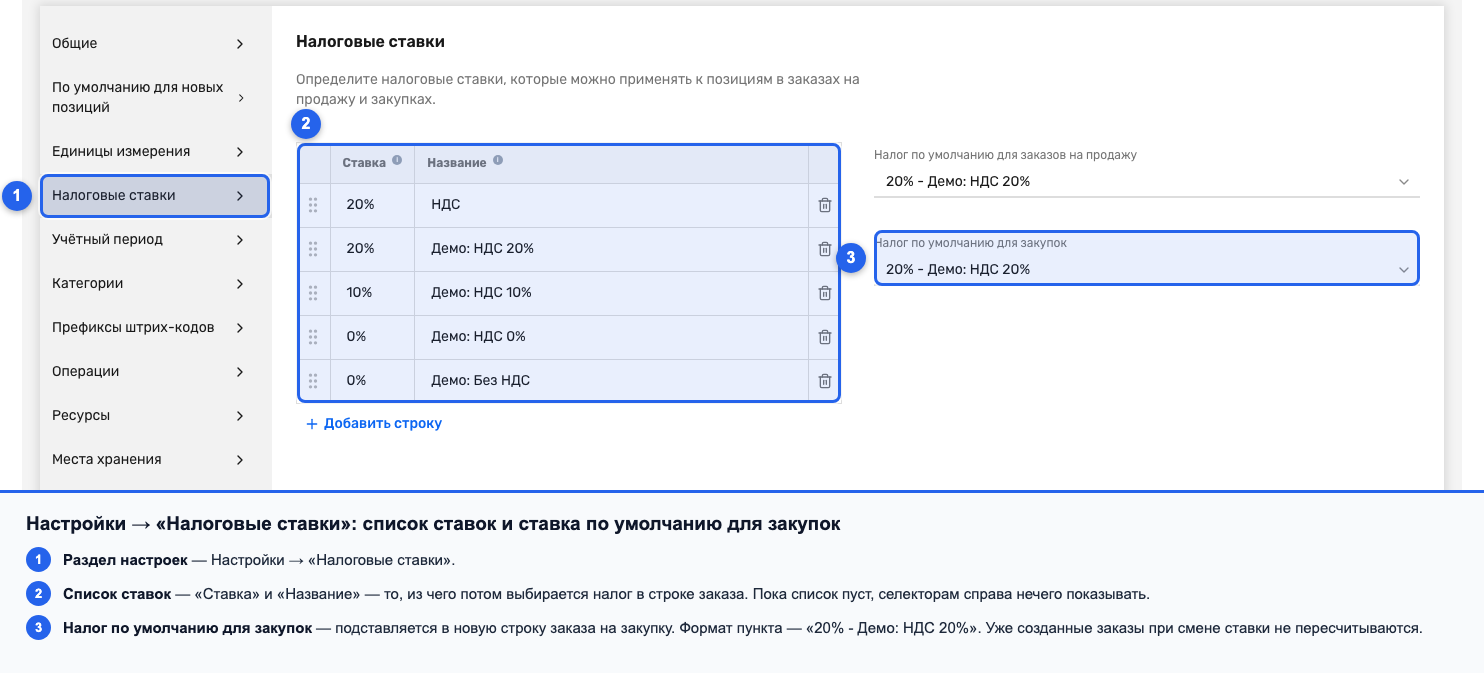Screen dimensions: 1484x673
Task: Grab drag handle of НДС row
Action: 313,205
